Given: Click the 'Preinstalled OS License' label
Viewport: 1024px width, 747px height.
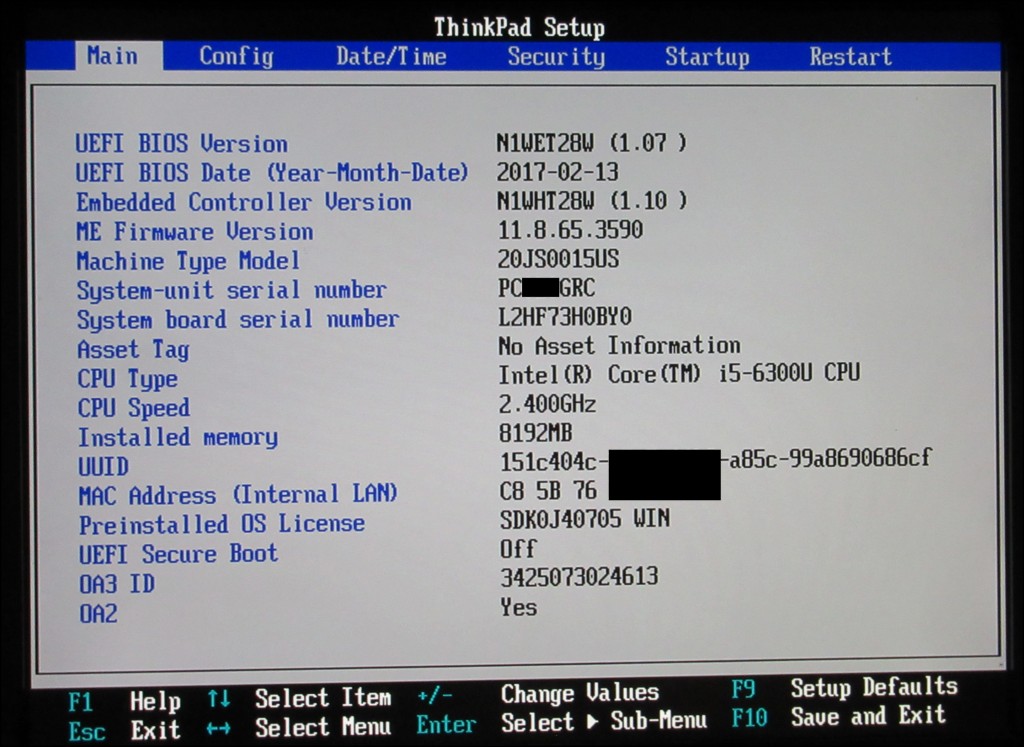Looking at the screenshot, I should [222, 524].
